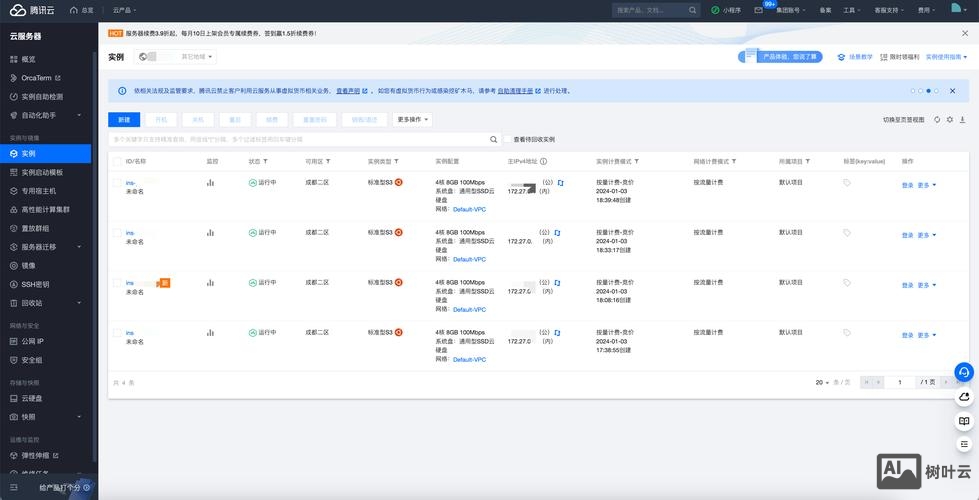
Task: Click the blue 新建 button
Action: pos(124,119)
